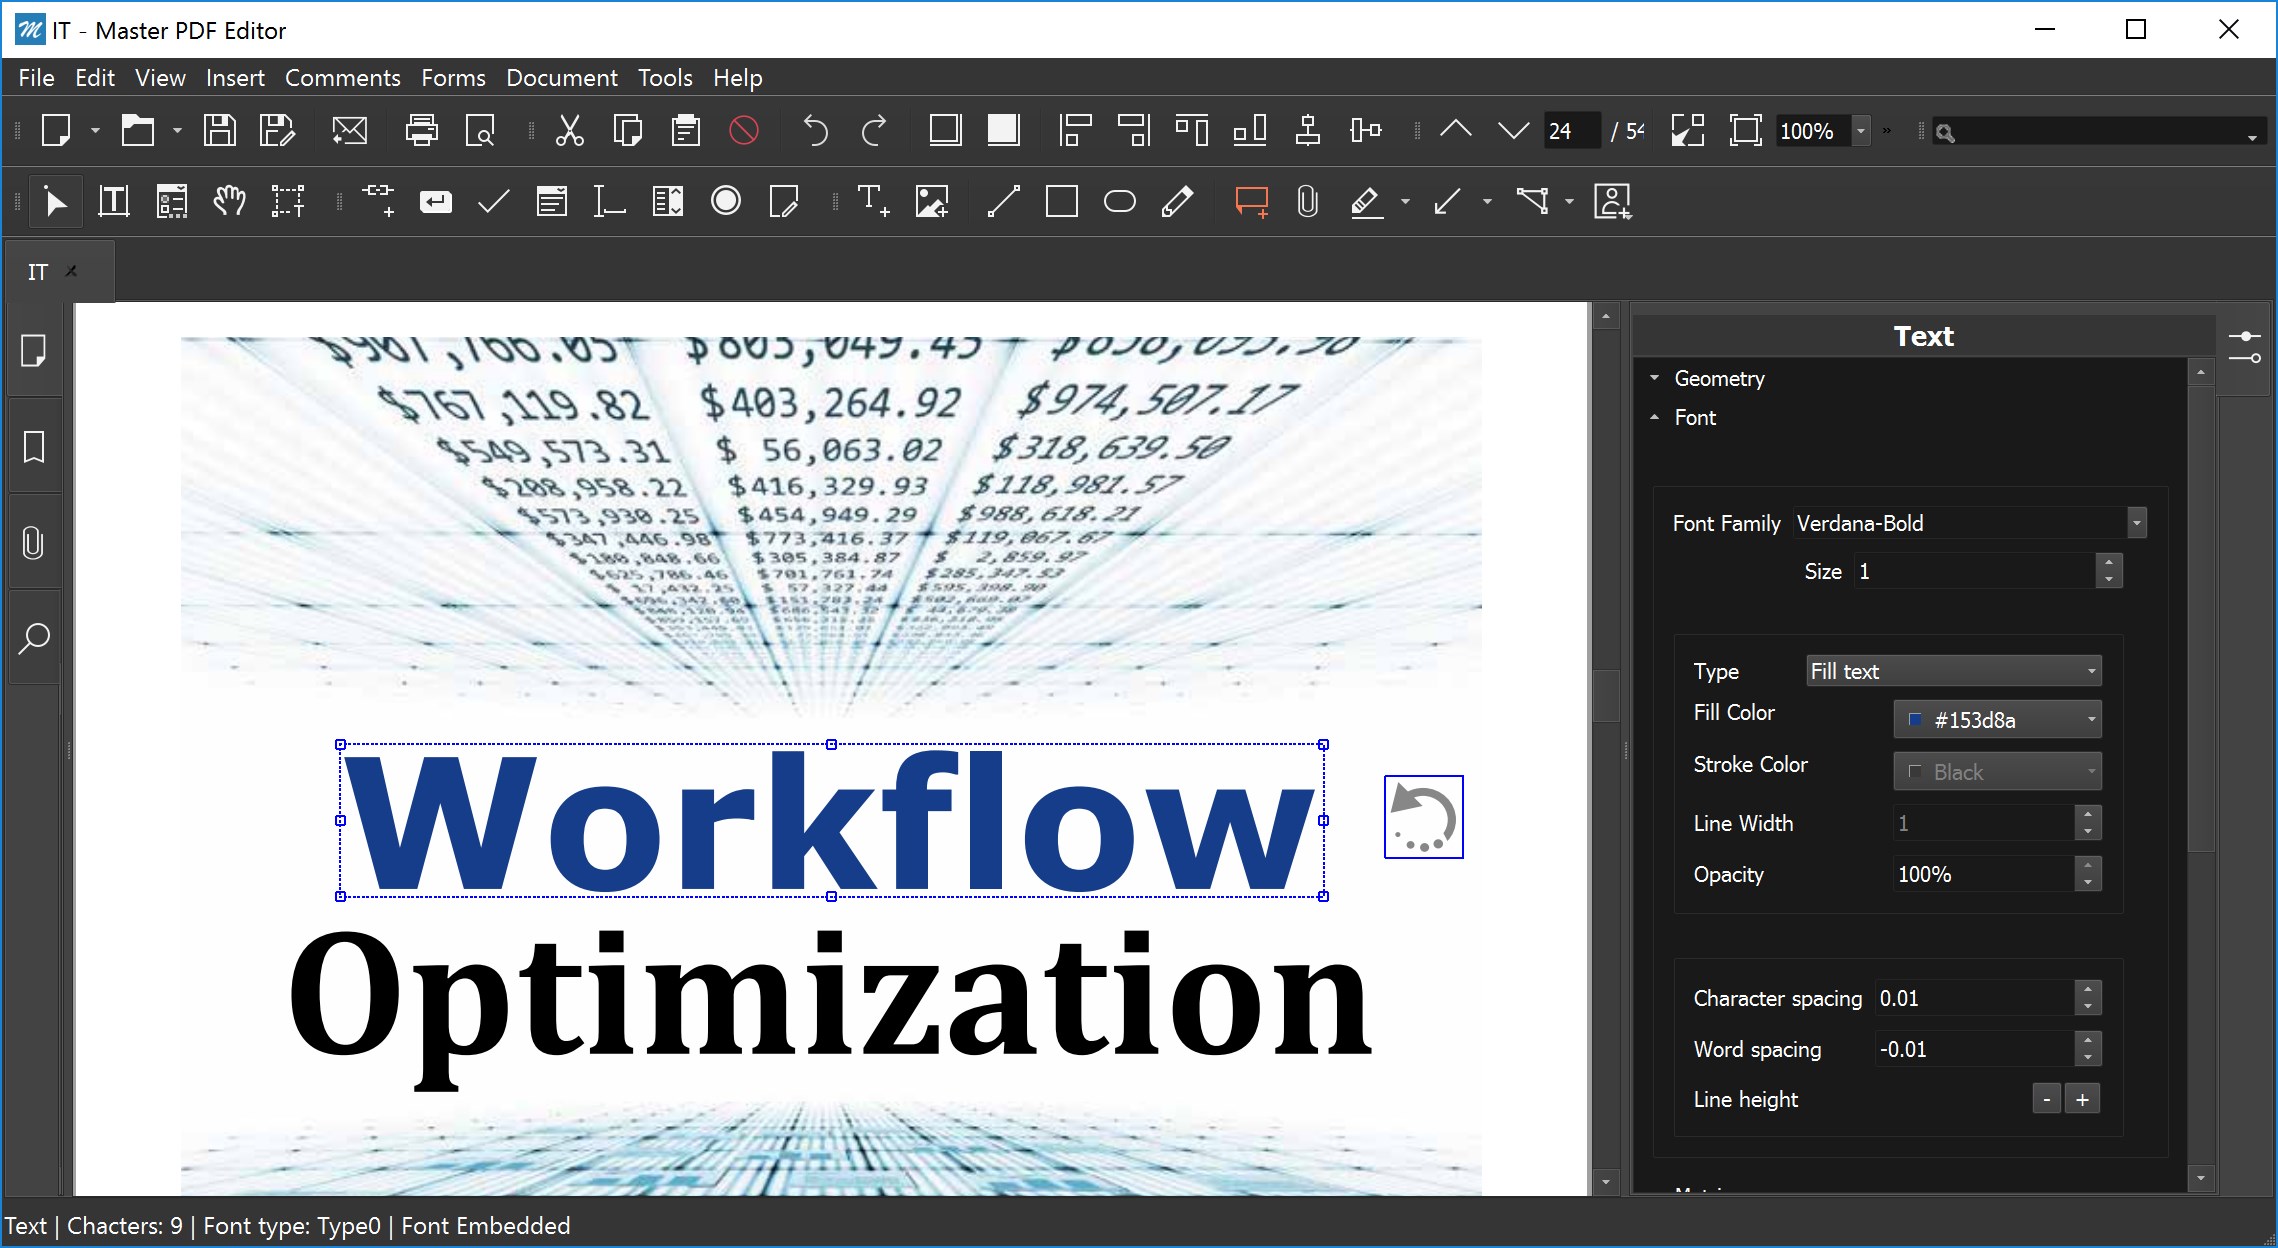The width and height of the screenshot is (2278, 1248).
Task: Open the Font Family dropdown
Action: 2135,523
